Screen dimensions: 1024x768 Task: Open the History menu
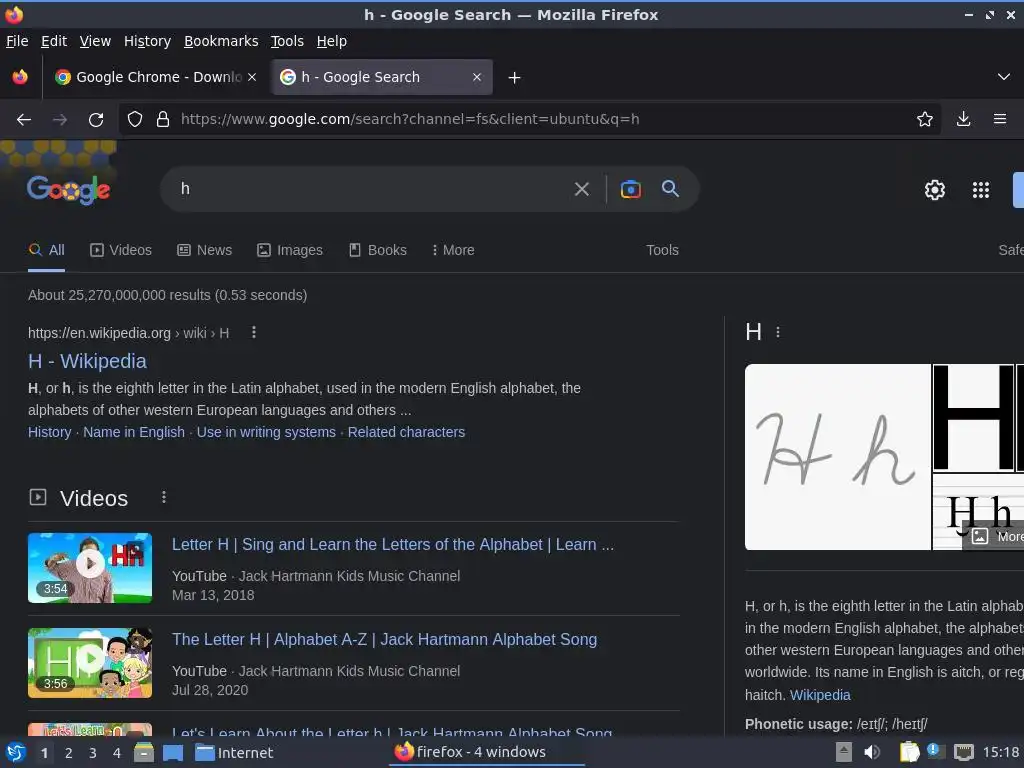point(148,41)
